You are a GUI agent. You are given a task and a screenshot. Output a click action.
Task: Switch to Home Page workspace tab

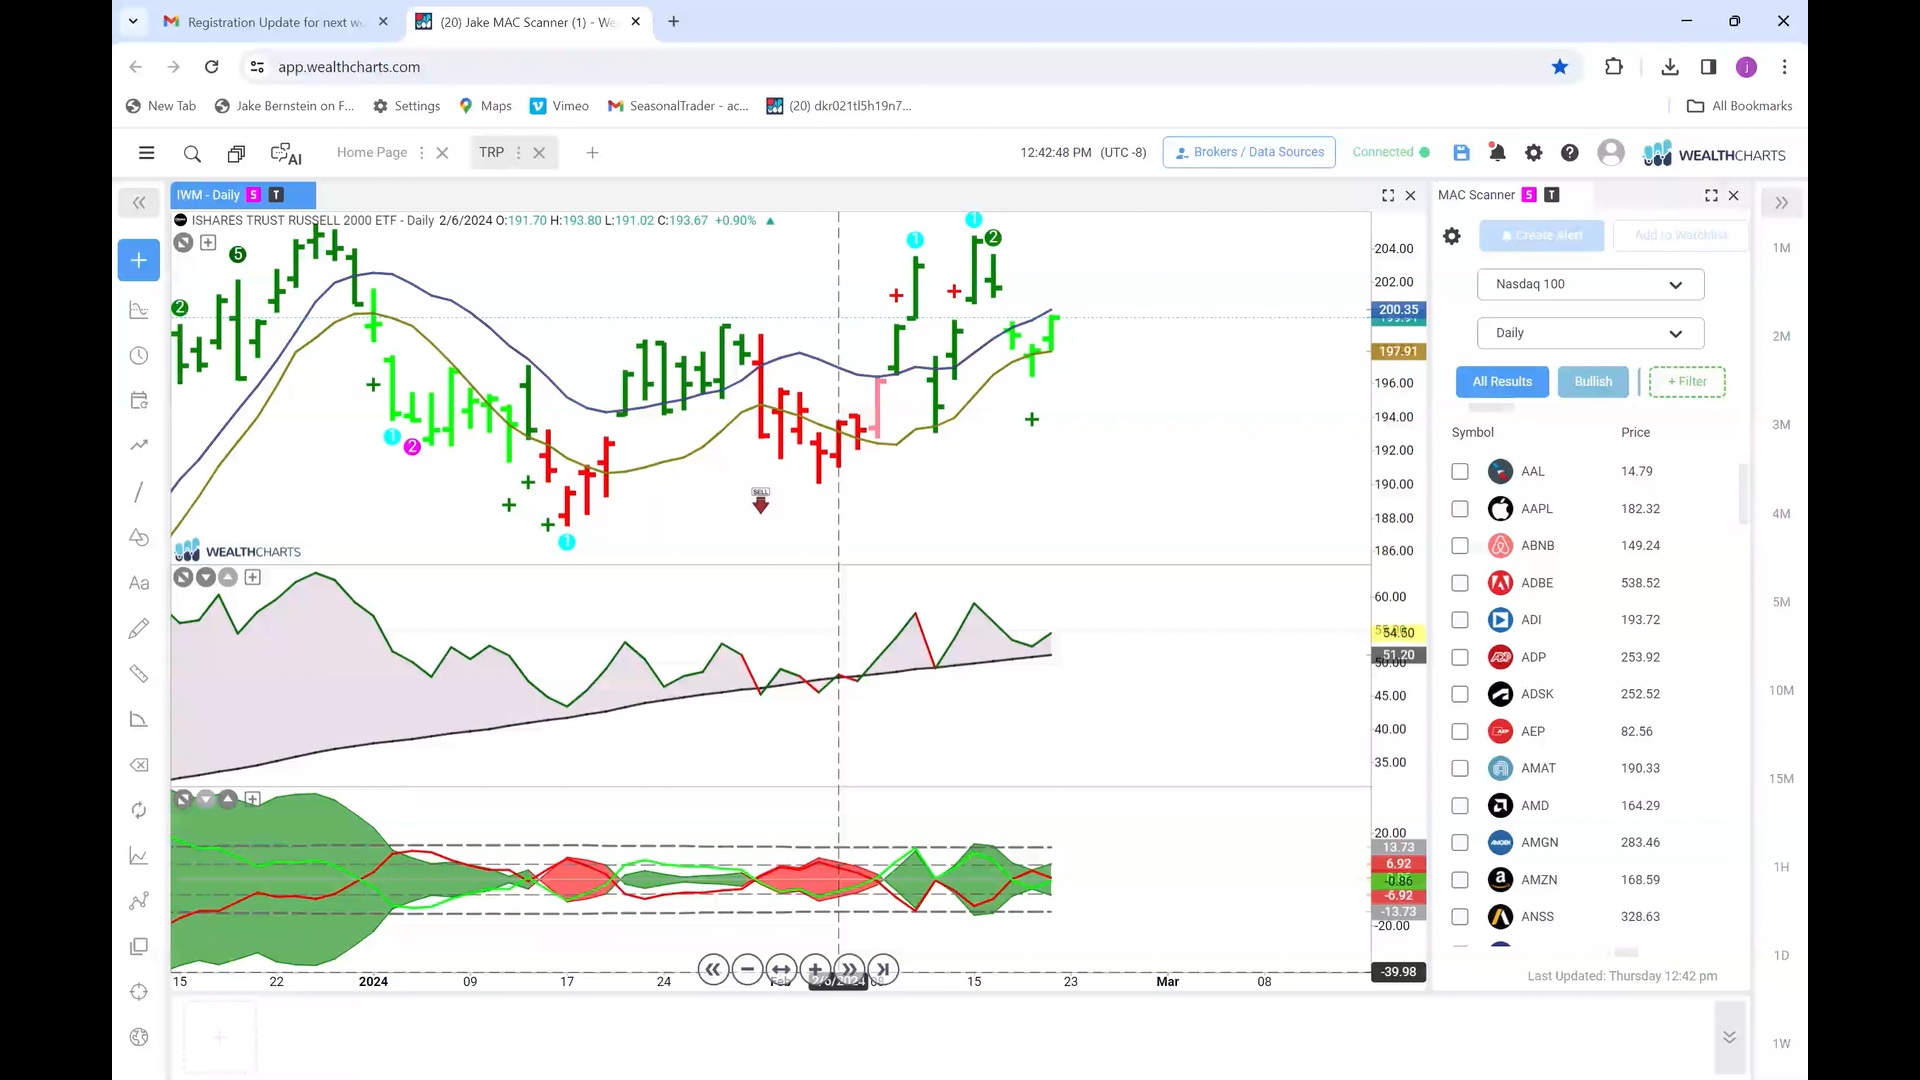pos(372,152)
